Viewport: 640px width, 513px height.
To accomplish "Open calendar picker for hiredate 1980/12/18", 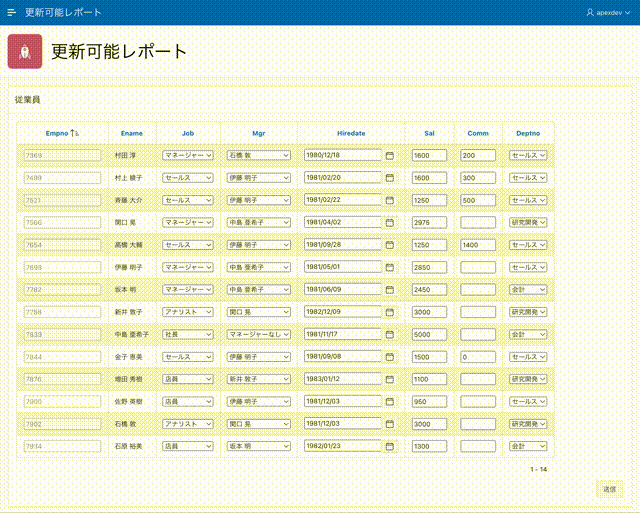I will 390,155.
